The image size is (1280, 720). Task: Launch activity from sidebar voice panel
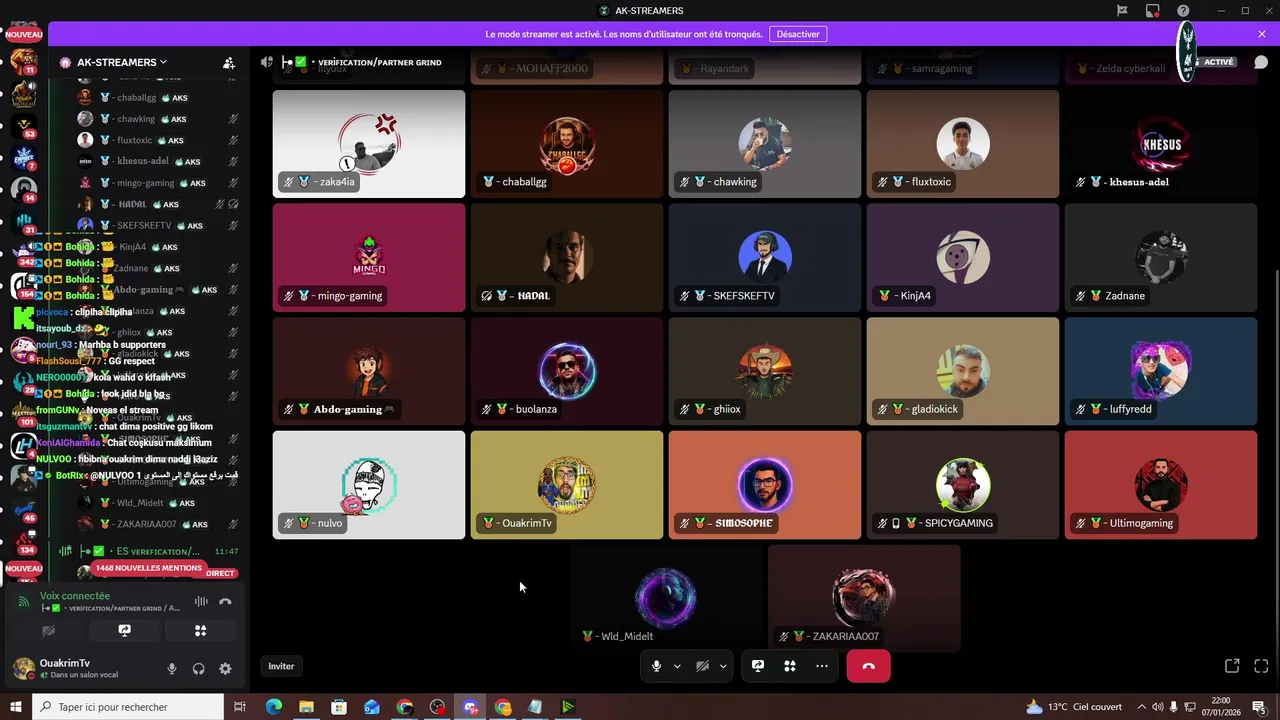200,631
